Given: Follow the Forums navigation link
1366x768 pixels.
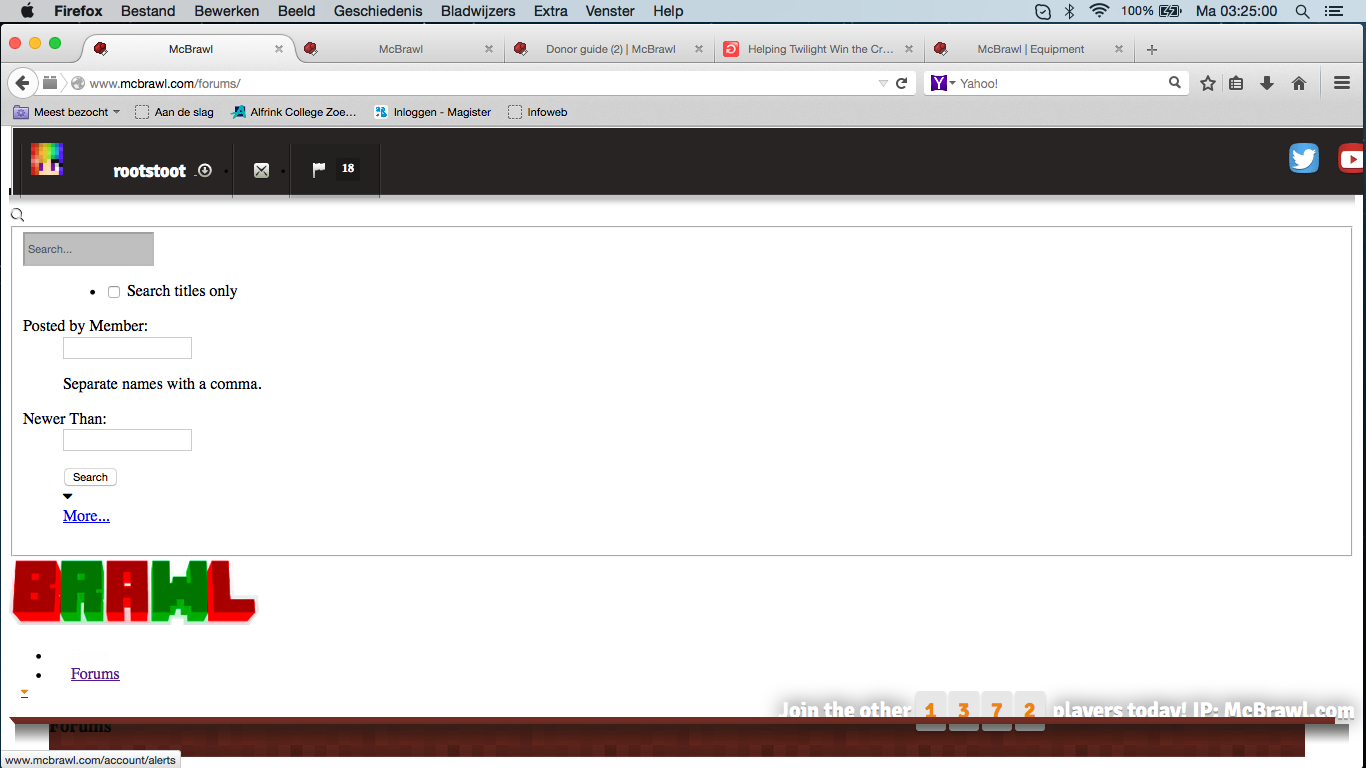Looking at the screenshot, I should 95,674.
